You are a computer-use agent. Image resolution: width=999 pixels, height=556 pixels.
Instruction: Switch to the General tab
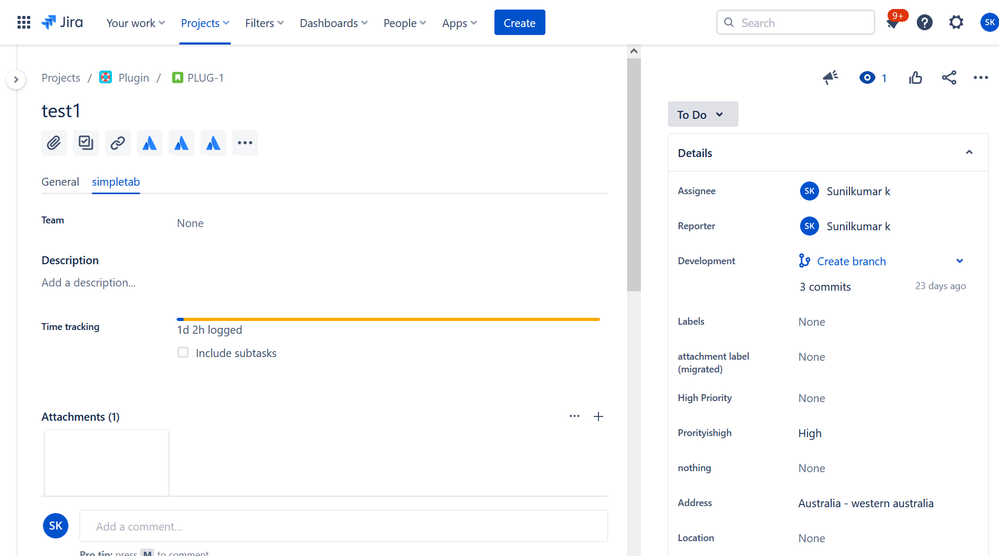61,182
